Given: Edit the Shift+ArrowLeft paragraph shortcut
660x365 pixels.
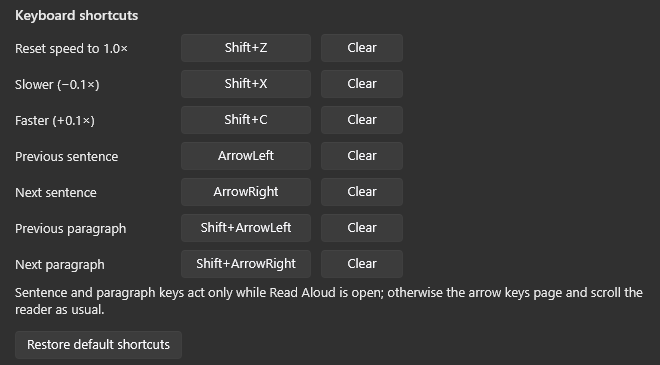Looking at the screenshot, I should [246, 228].
